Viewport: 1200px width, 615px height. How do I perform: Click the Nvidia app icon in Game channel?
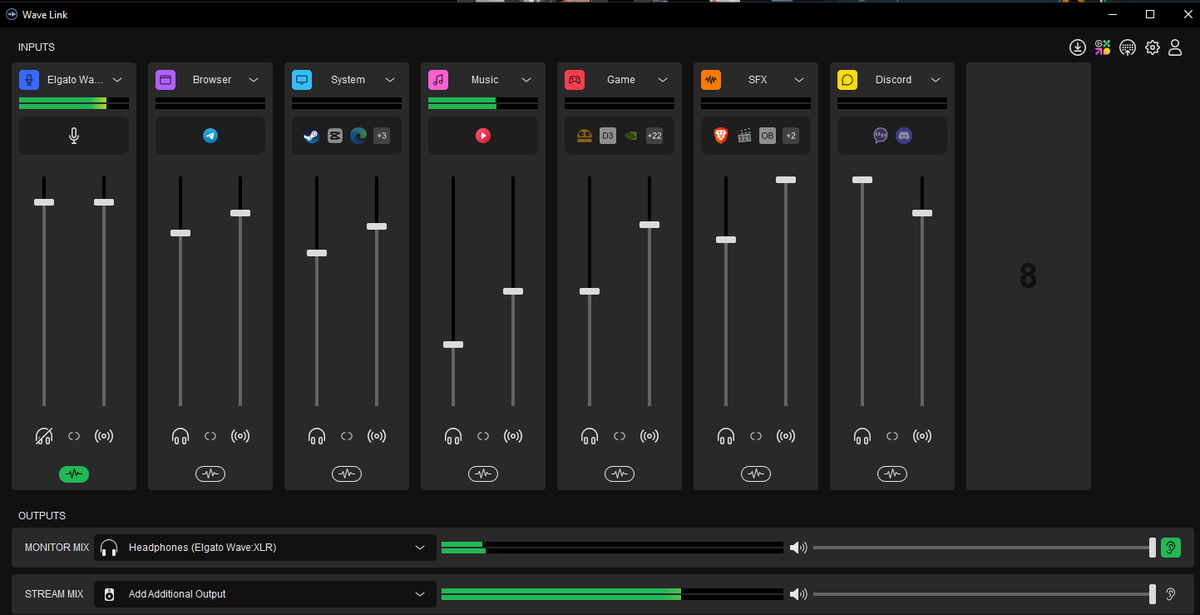631,135
